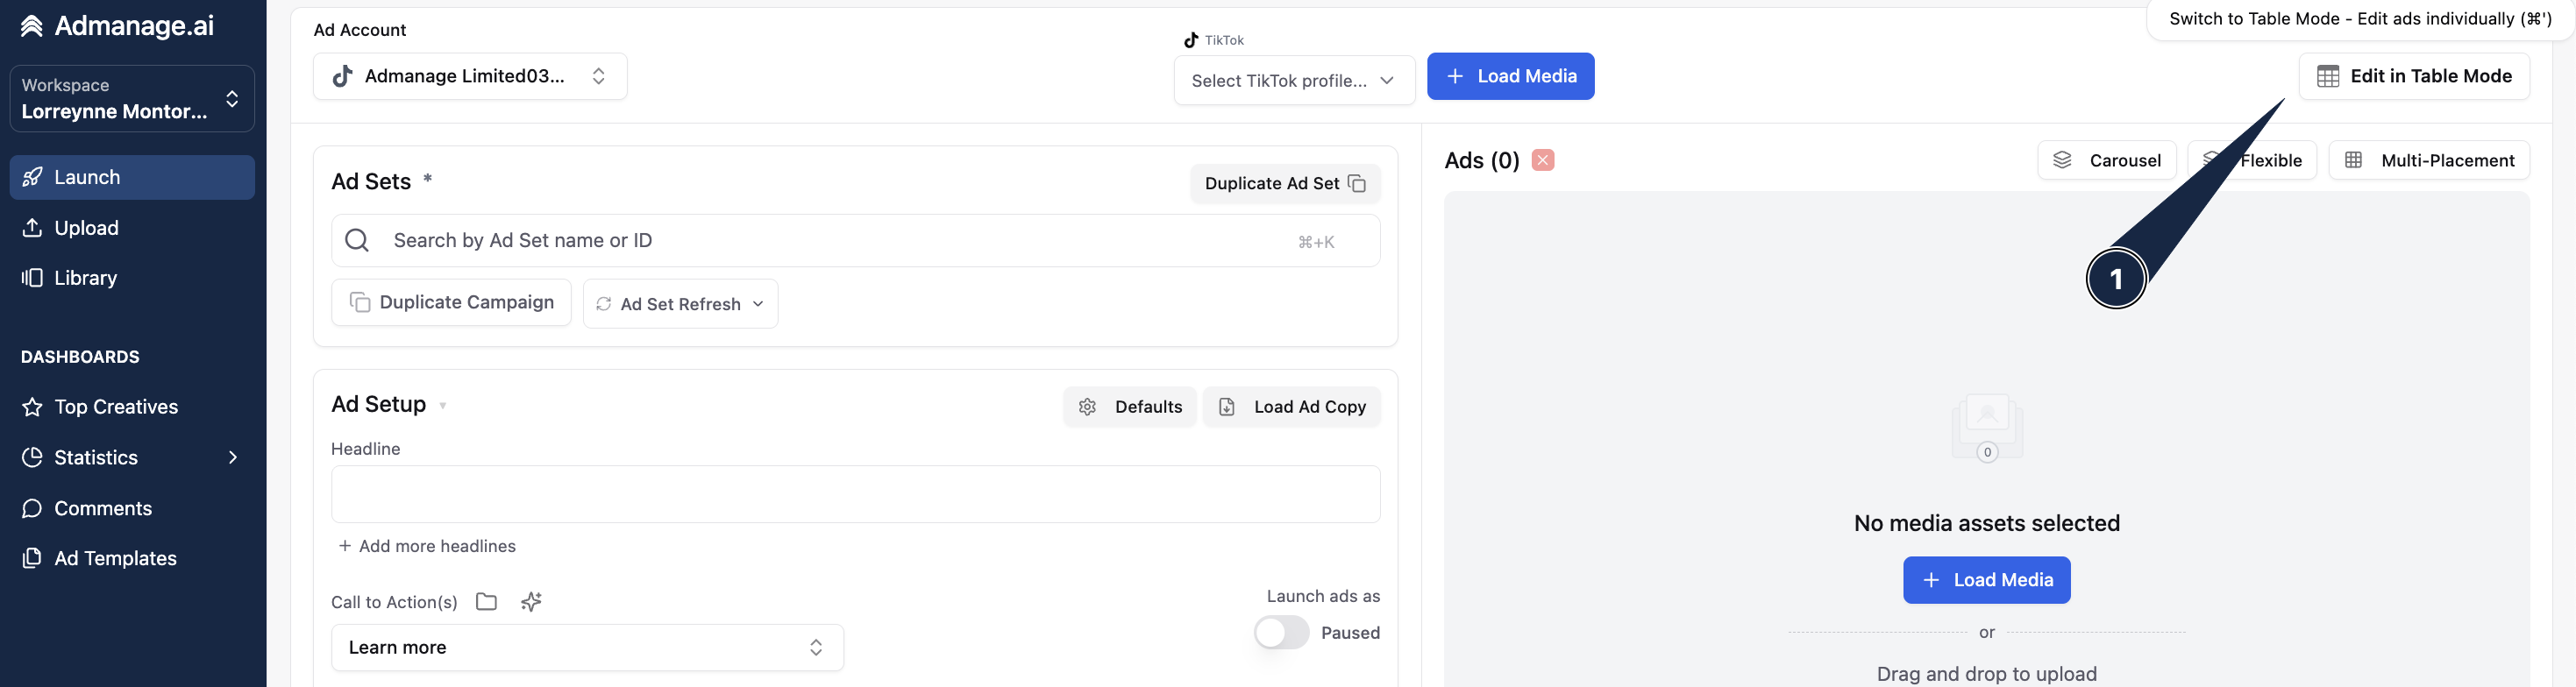Click the gear icon on Defaults
Viewport: 2576px width, 687px height.
[1088, 407]
